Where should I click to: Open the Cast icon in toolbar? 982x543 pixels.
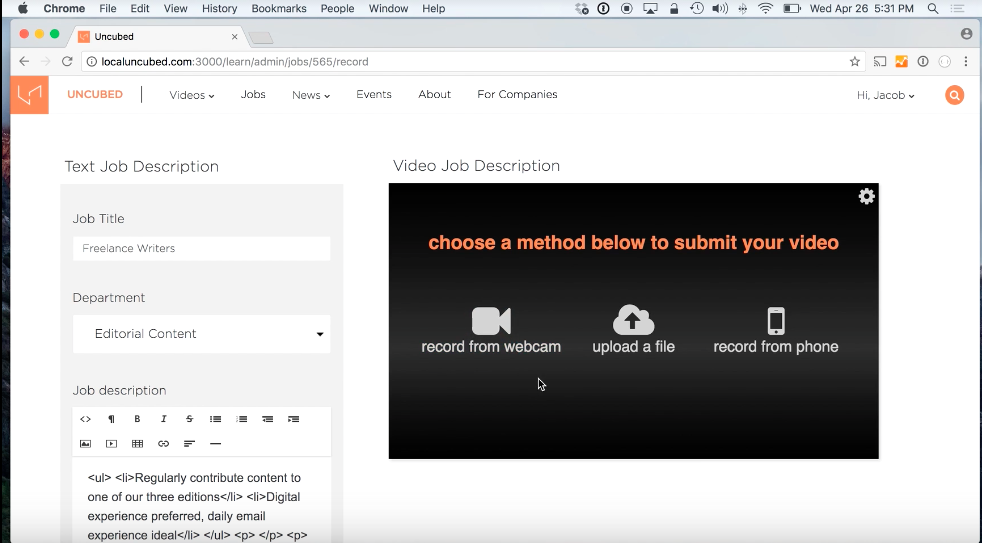coord(880,61)
